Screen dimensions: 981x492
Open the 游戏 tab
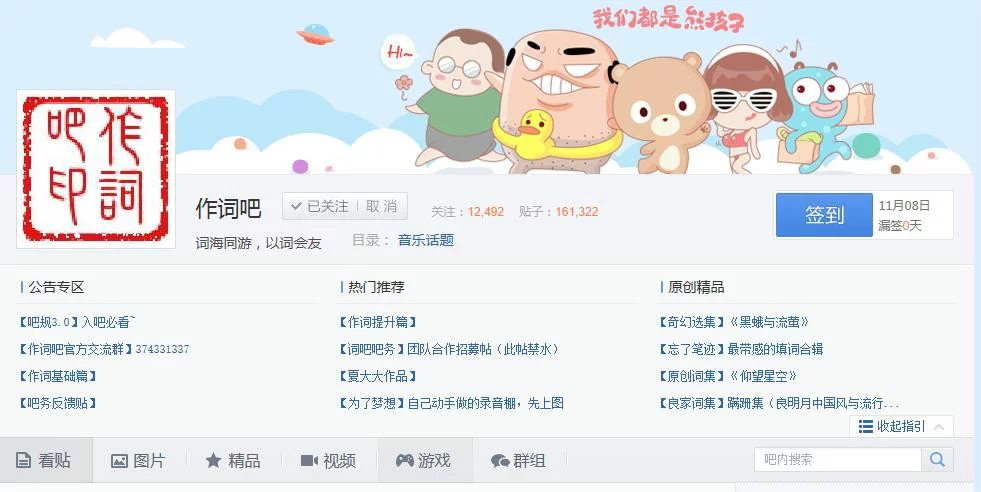click(x=425, y=461)
